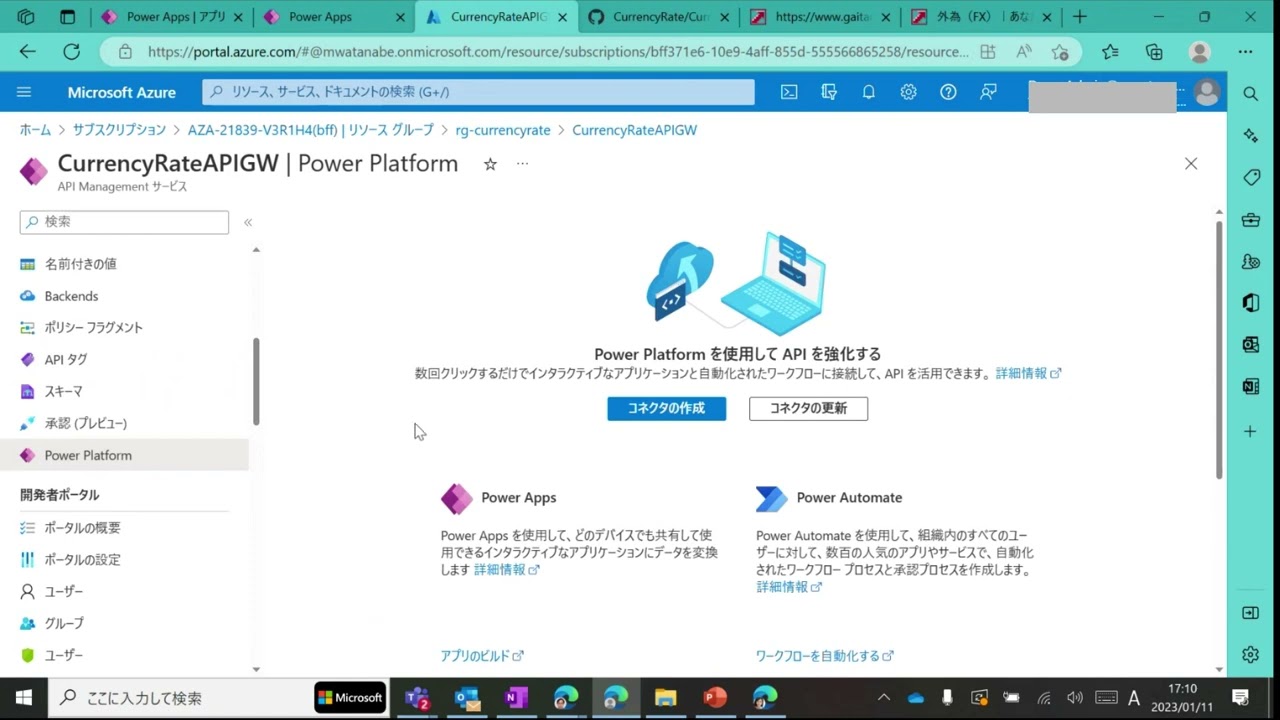Switch to the GitHub CurrencyRate browser tab
This screenshot has width=1280, height=720.
tap(659, 17)
